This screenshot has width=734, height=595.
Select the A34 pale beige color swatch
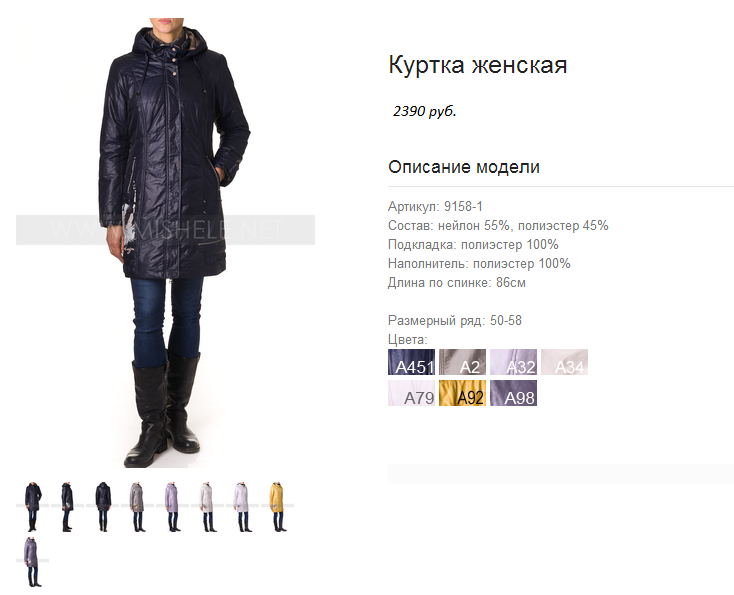[564, 362]
